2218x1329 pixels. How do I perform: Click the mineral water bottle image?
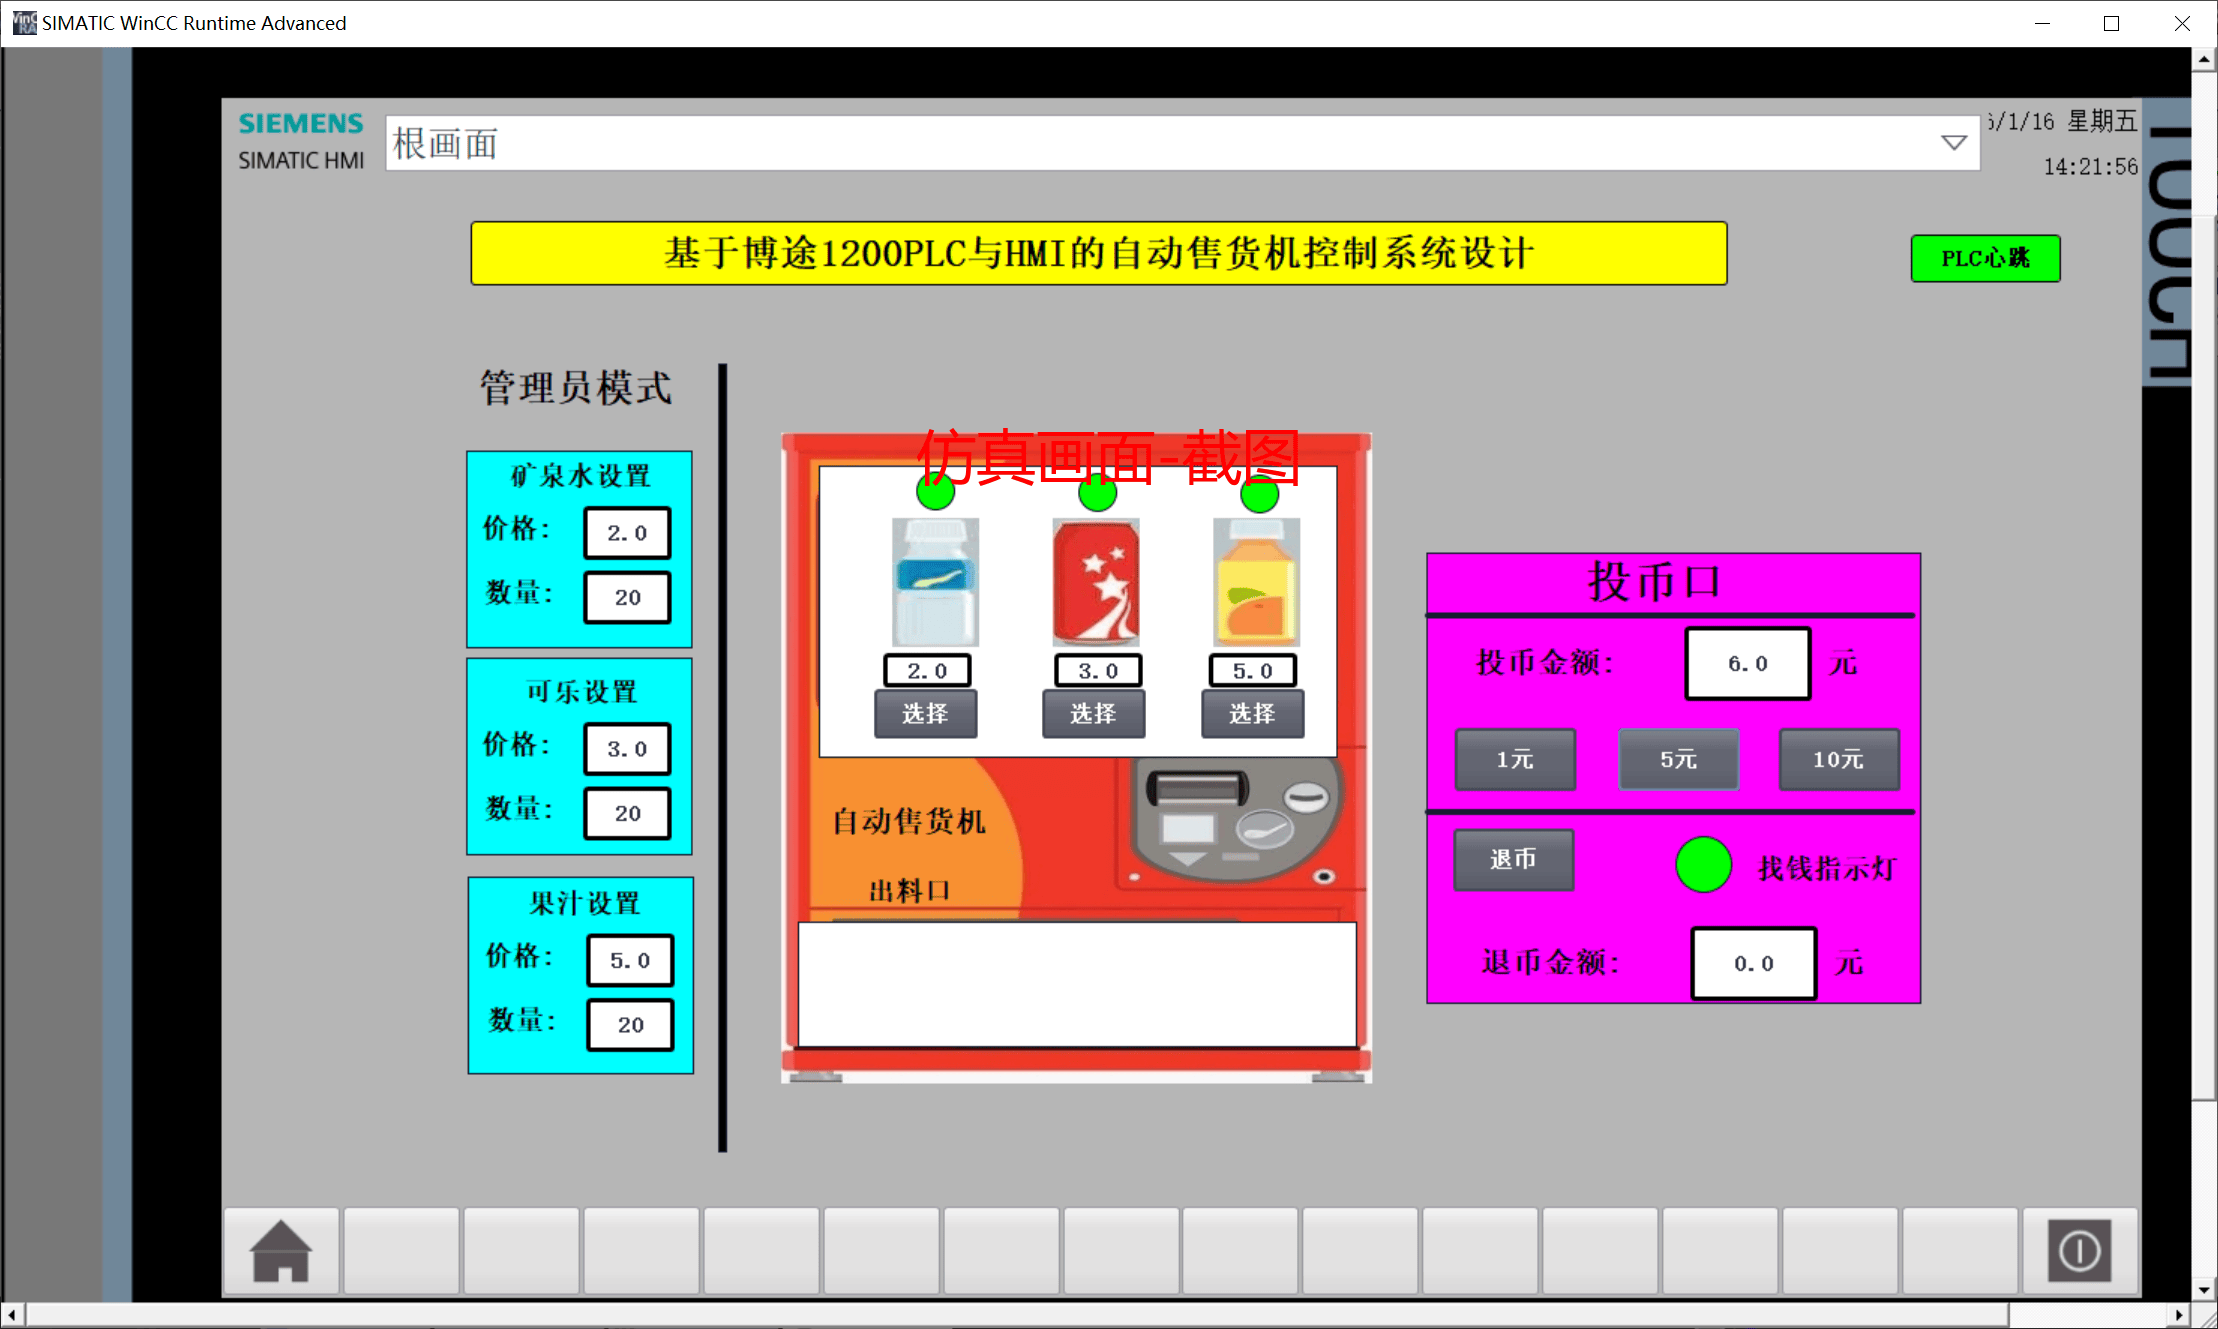point(935,581)
